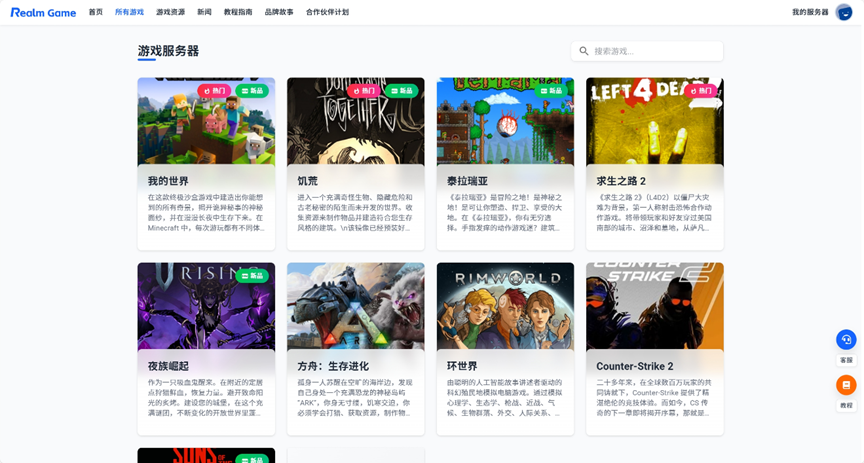Screen dimensions: 864x463
Task: Click the orange 教程 tutorial icon
Action: click(846, 385)
